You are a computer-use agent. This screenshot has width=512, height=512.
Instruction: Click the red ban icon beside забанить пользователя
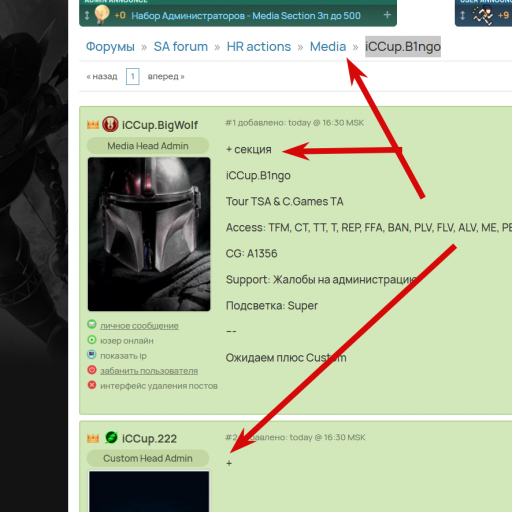click(92, 370)
